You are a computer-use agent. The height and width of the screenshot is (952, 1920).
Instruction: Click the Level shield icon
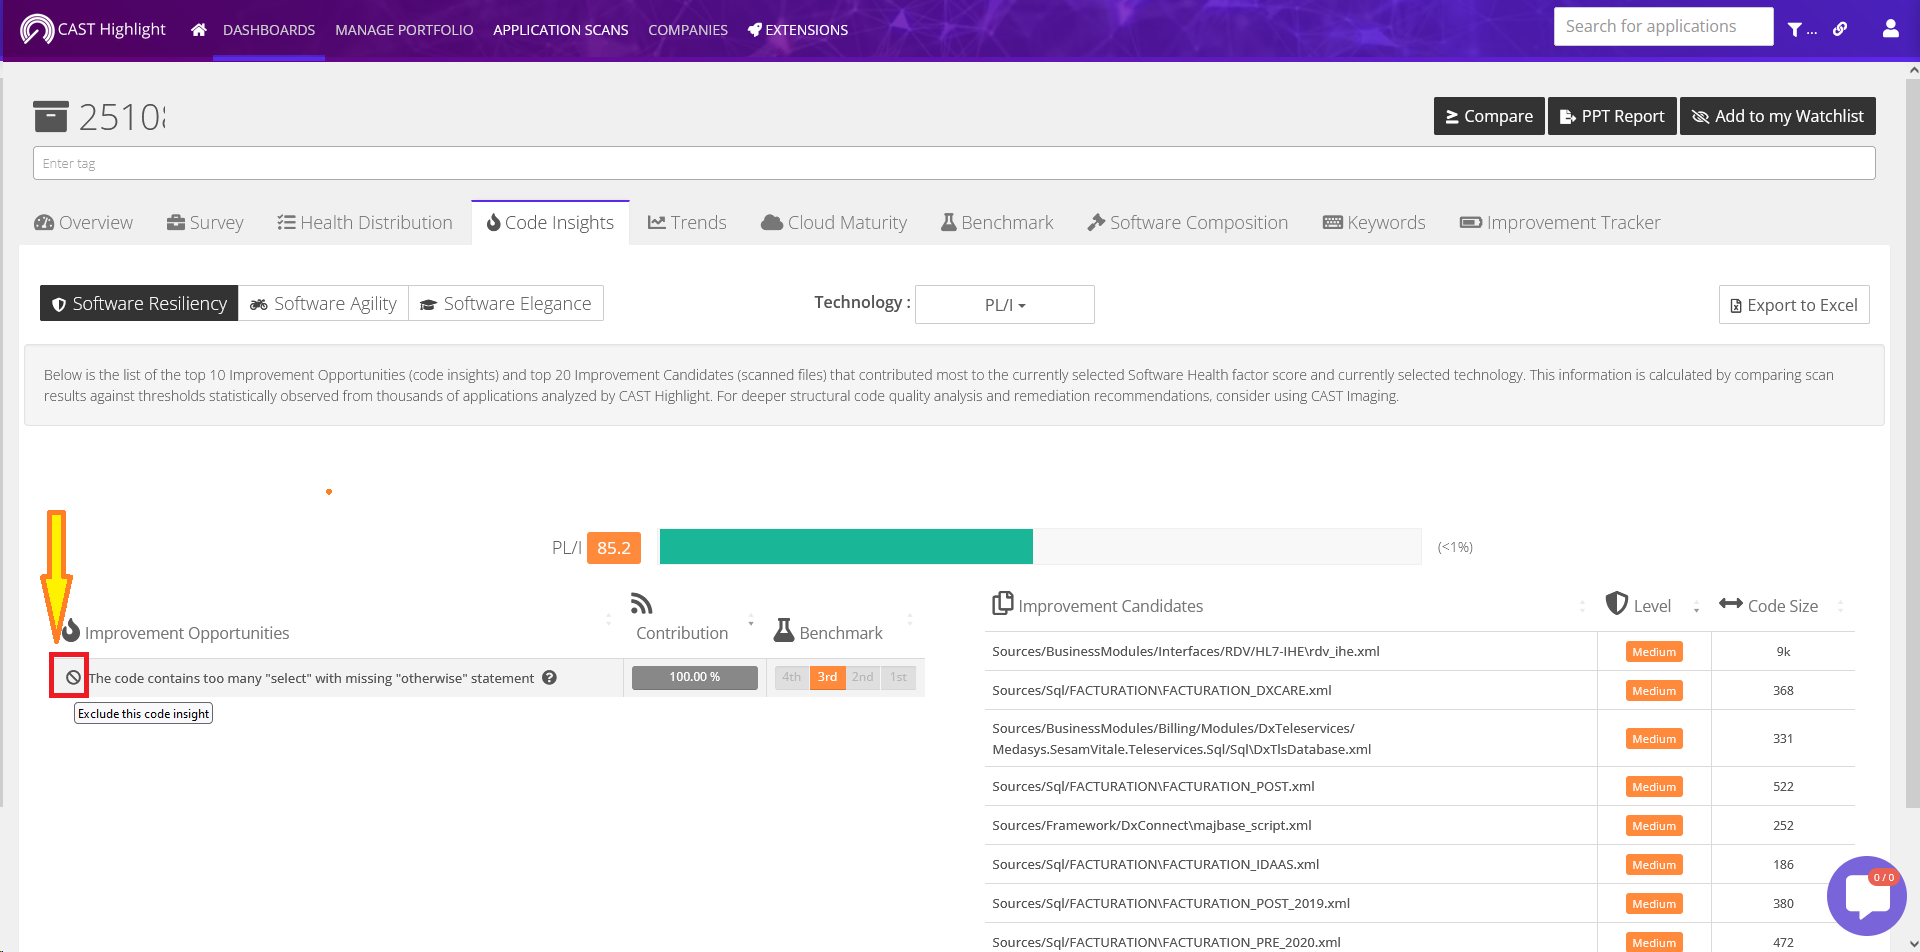click(x=1617, y=603)
